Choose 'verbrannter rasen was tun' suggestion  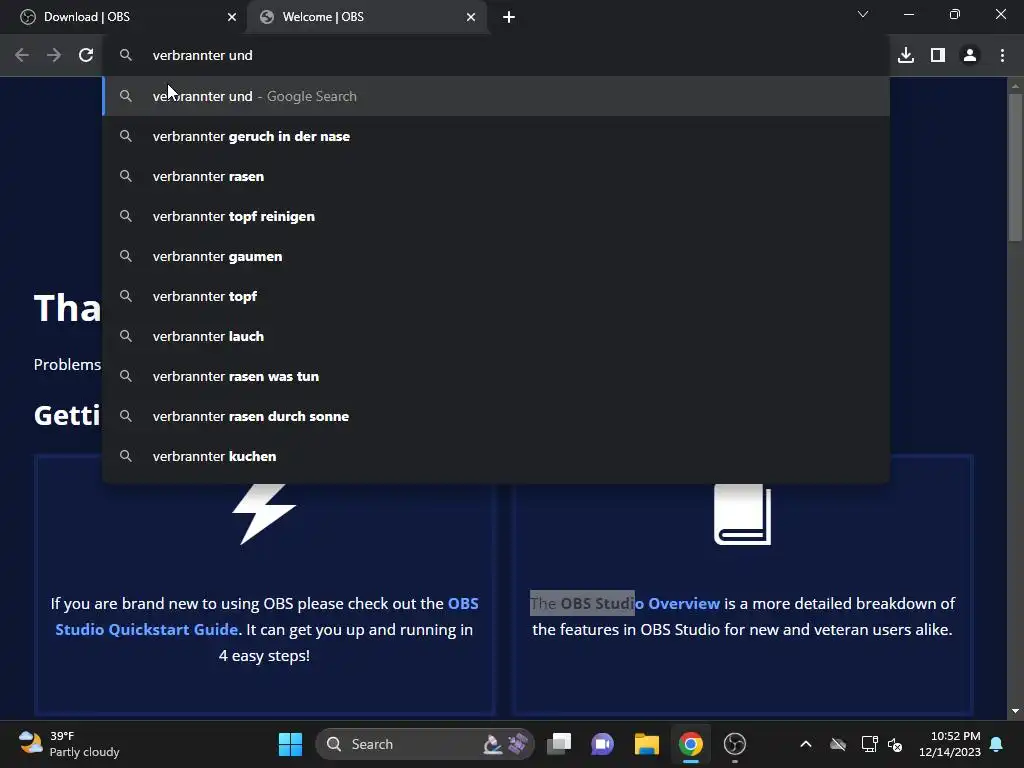496,376
